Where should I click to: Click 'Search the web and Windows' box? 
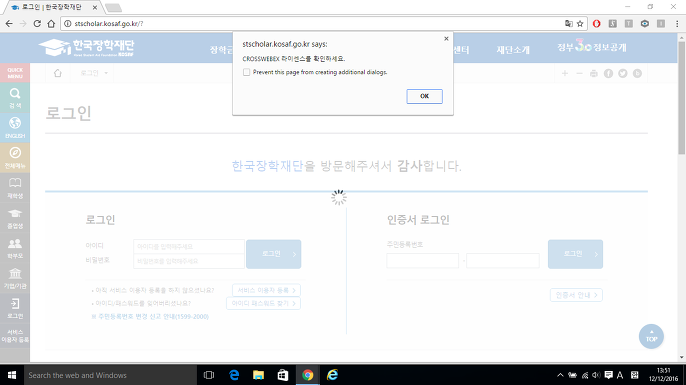coord(110,375)
